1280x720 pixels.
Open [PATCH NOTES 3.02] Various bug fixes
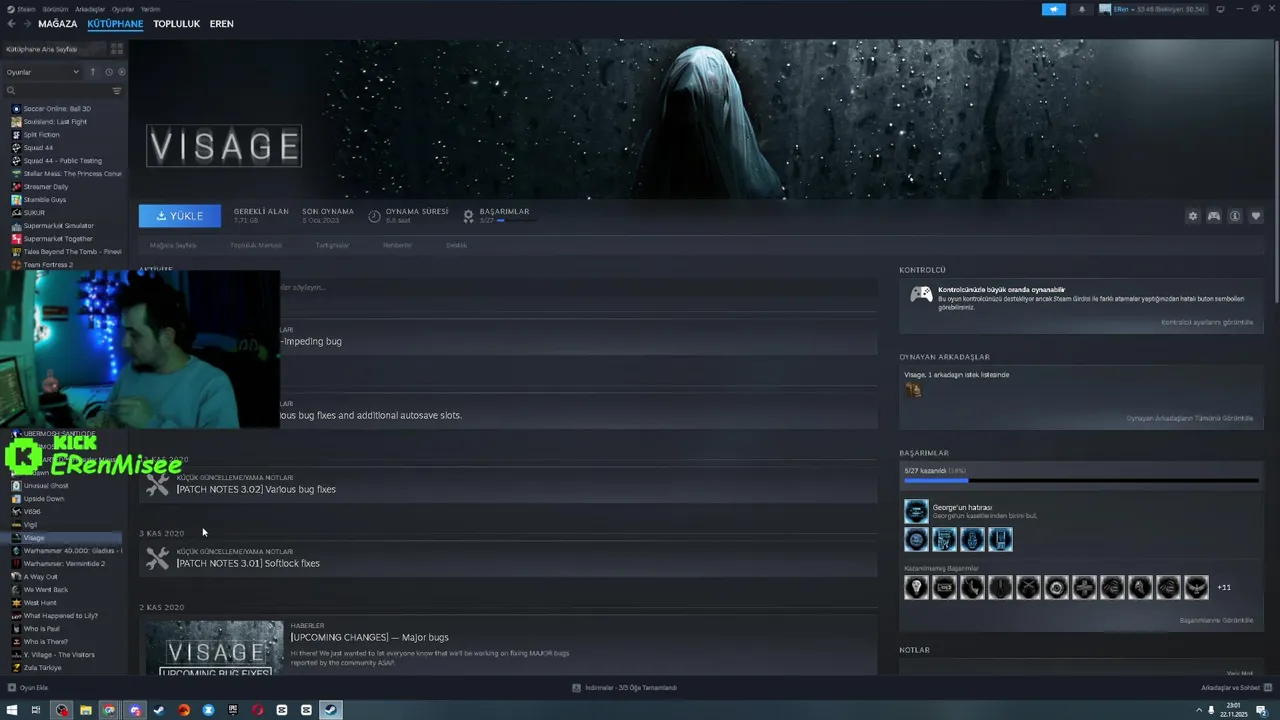click(256, 489)
